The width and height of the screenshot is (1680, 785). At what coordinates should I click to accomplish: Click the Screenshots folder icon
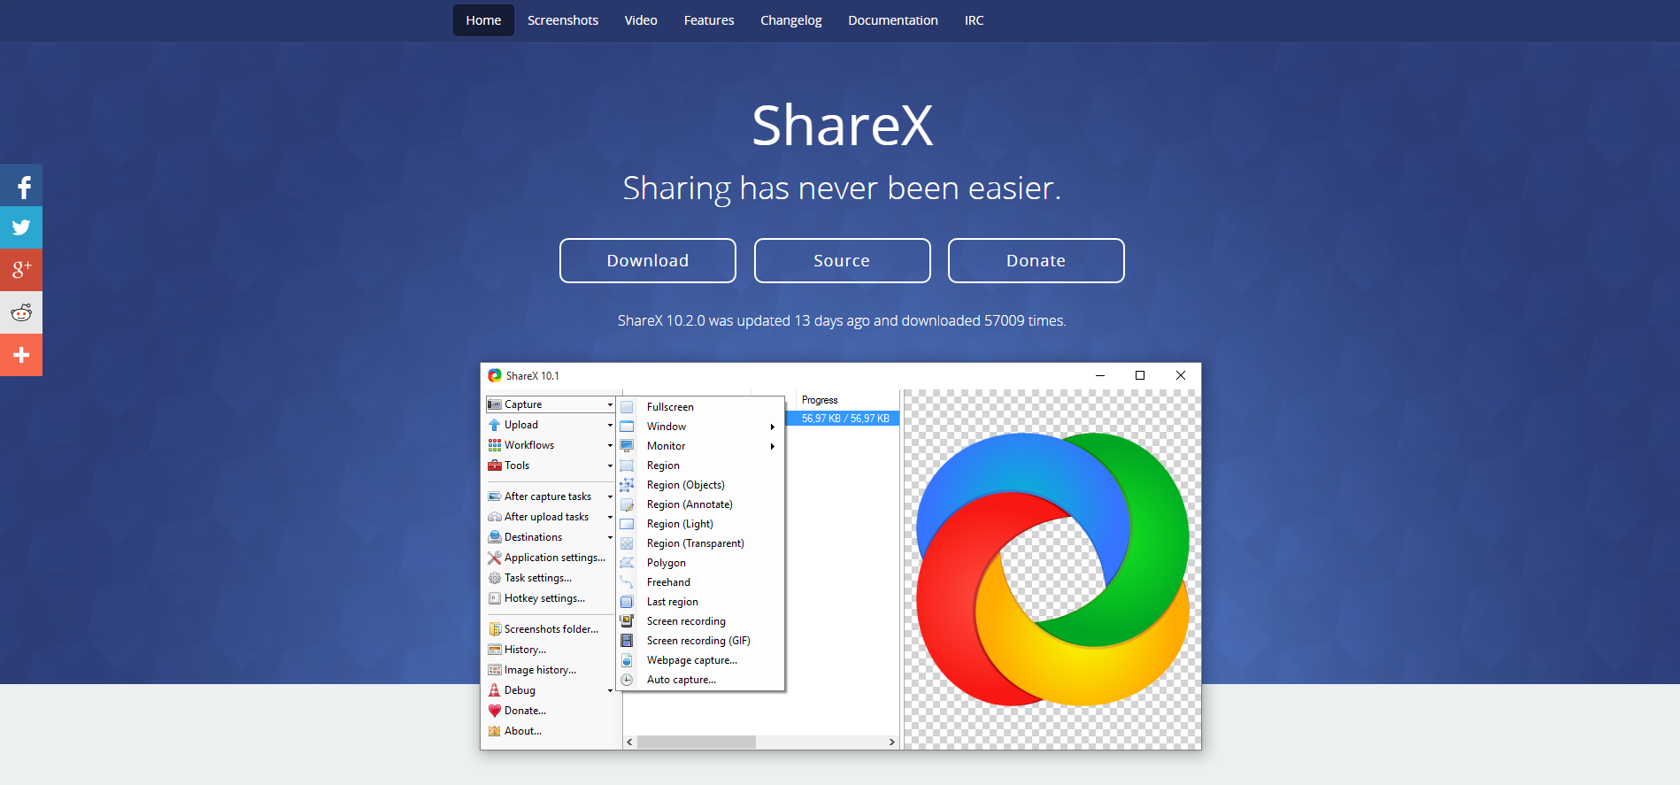point(494,629)
